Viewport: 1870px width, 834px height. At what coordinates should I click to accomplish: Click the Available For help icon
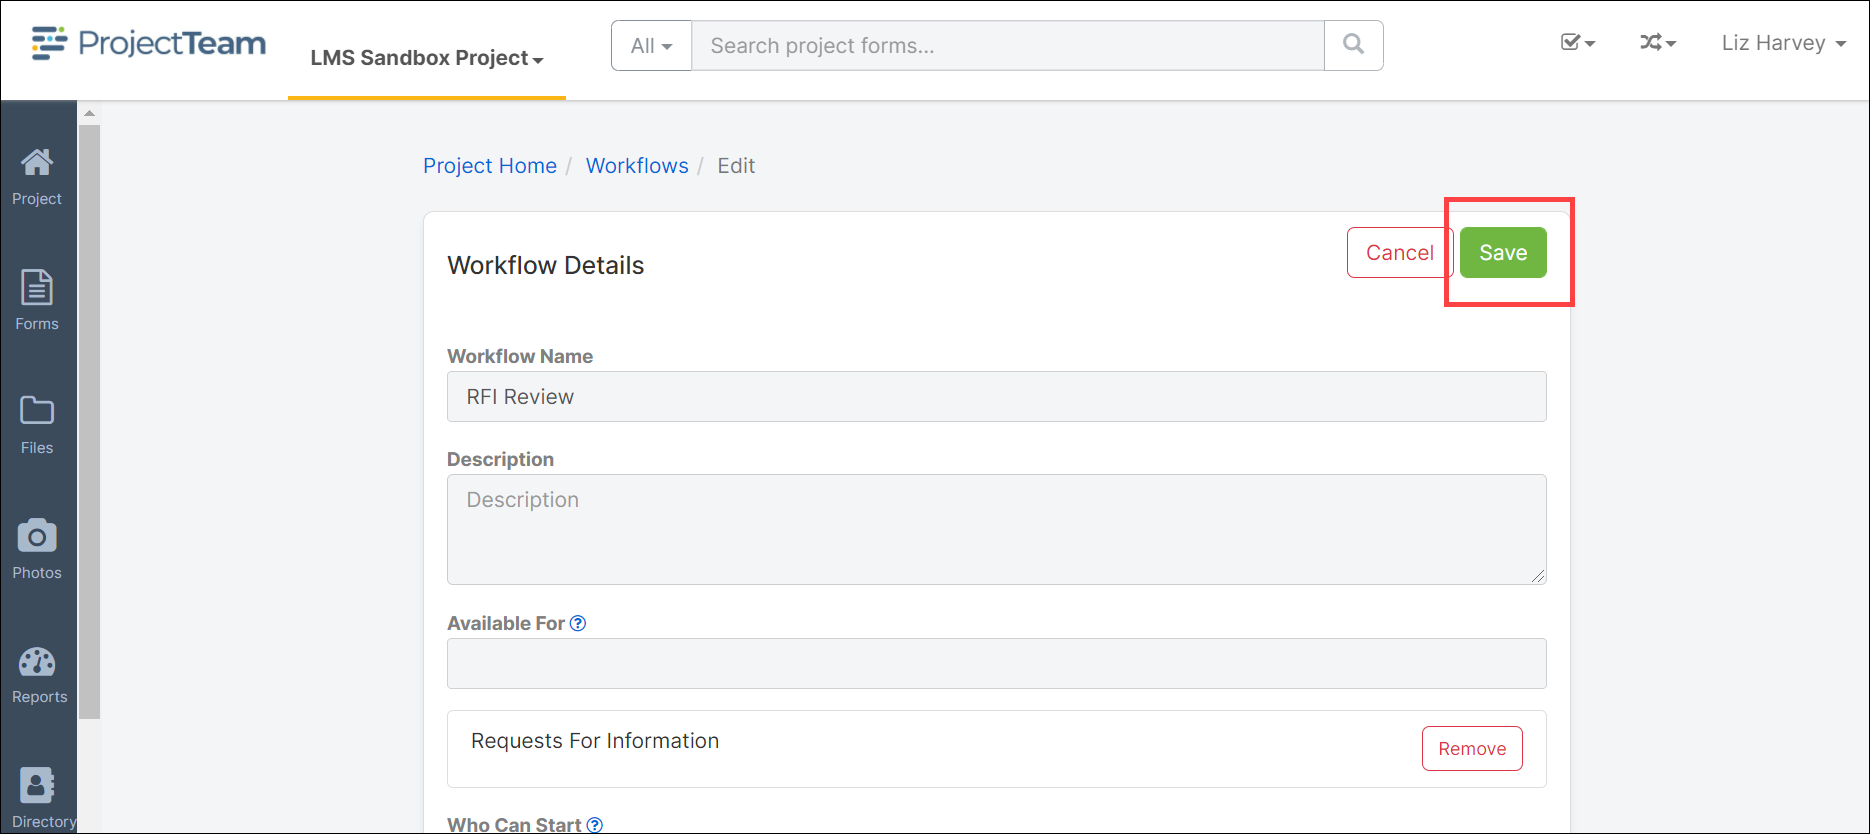(578, 623)
